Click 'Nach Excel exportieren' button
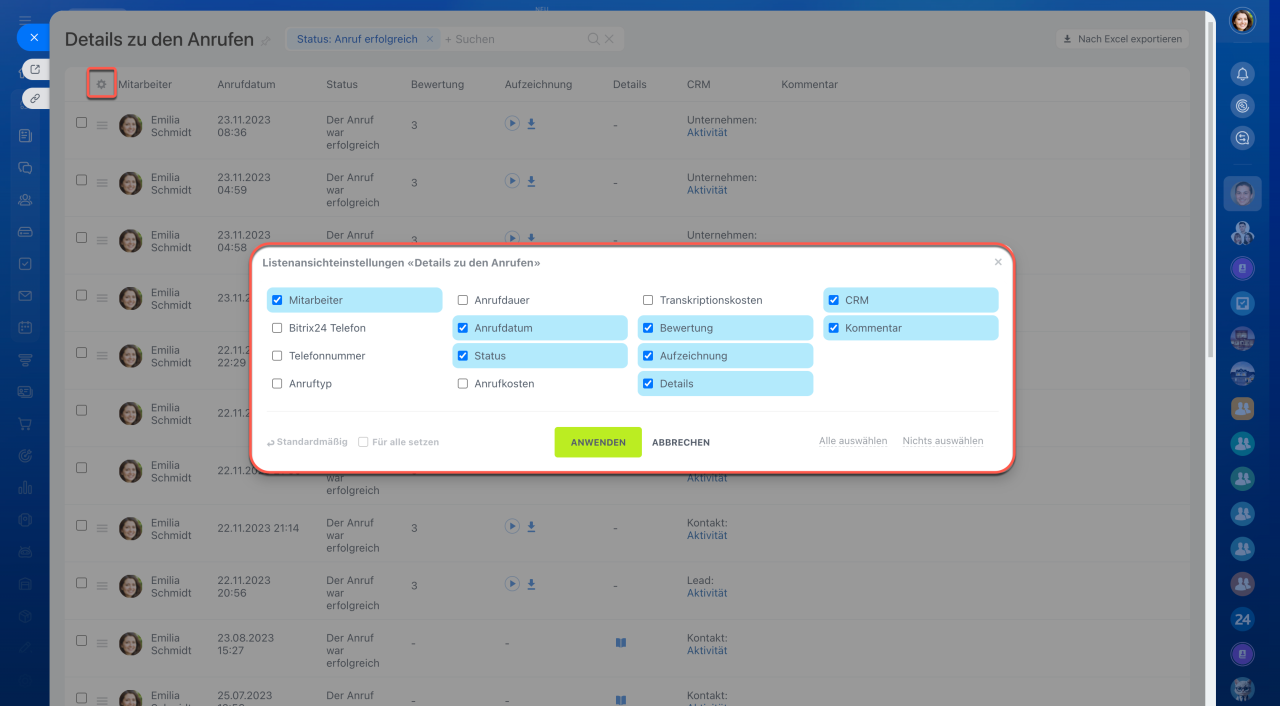Image resolution: width=1280 pixels, height=706 pixels. pyautogui.click(x=1123, y=39)
